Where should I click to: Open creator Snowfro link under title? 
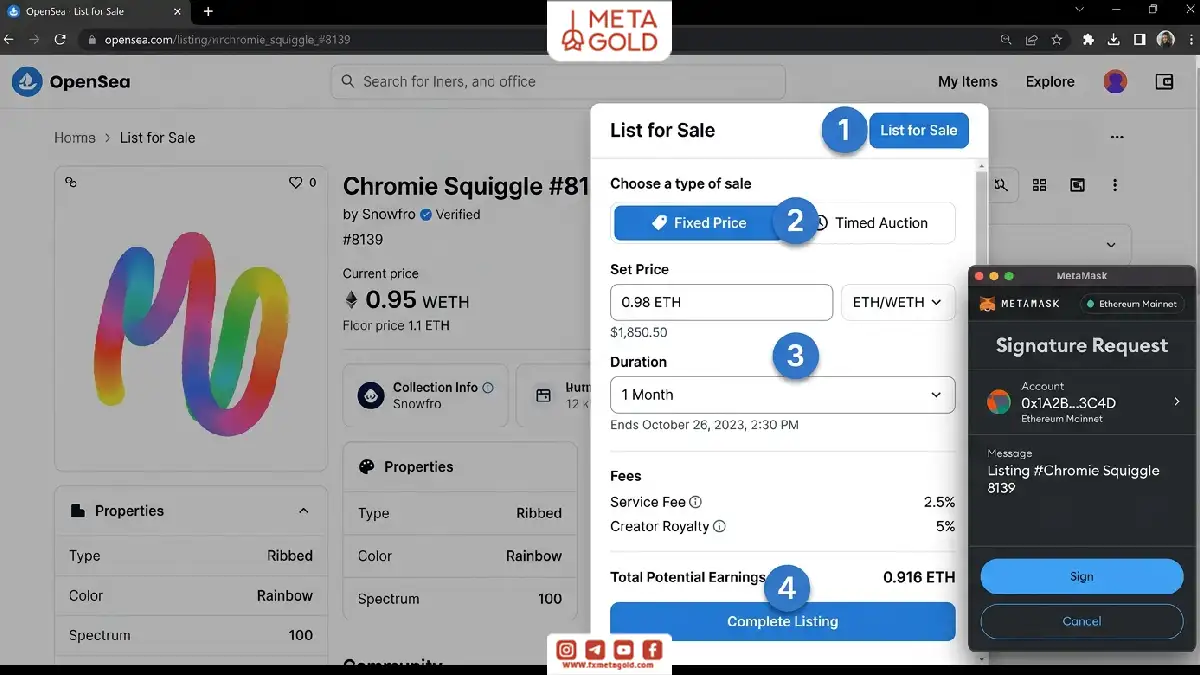click(x=390, y=214)
